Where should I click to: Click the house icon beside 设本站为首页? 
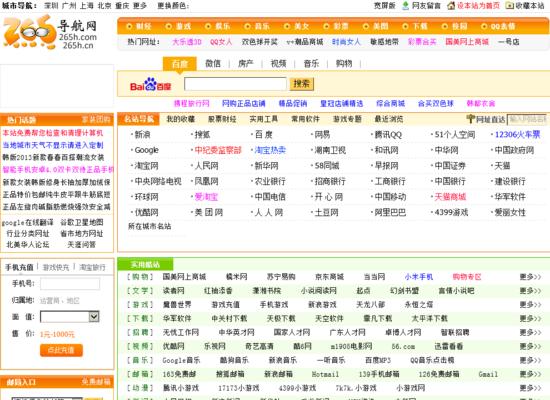(451, 6)
